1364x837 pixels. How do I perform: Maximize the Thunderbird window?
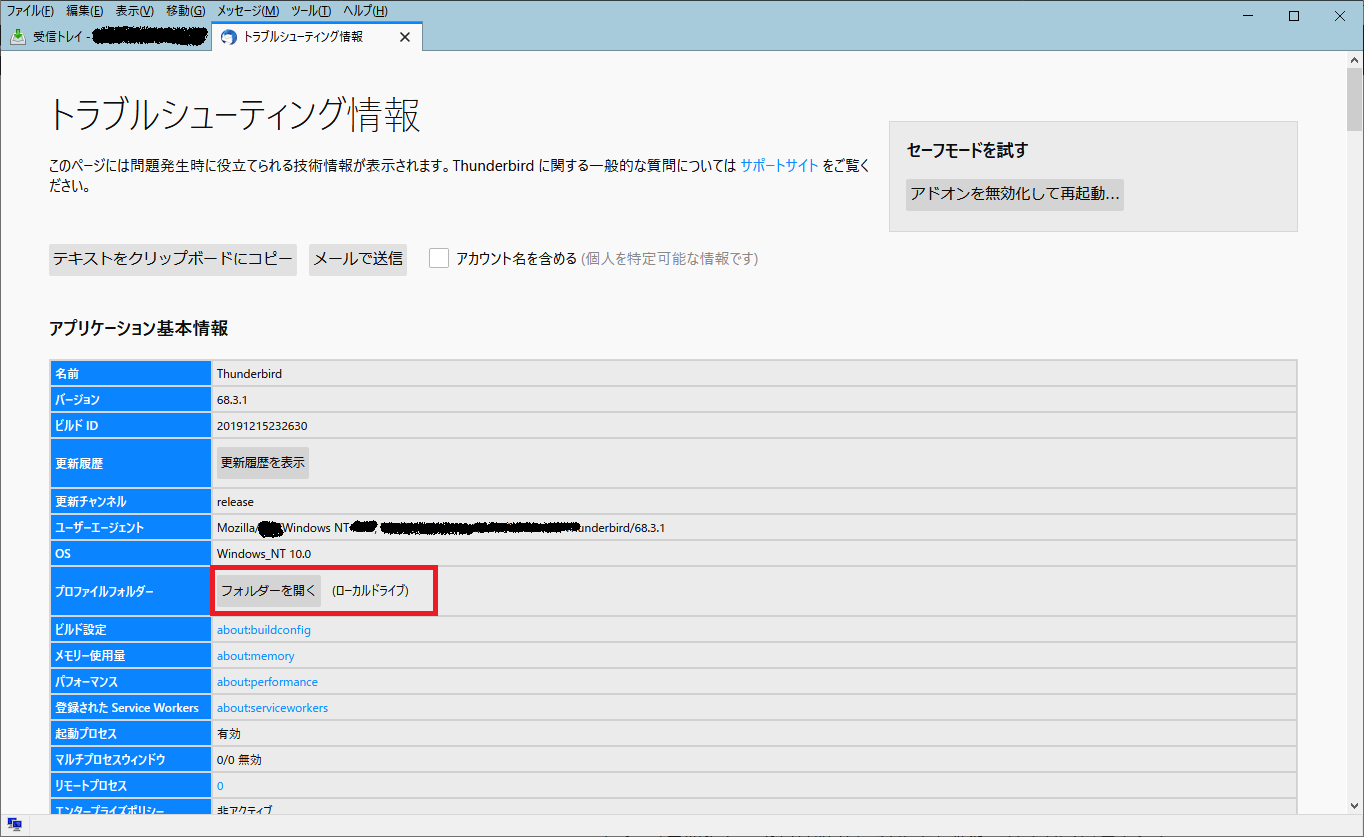(1294, 15)
